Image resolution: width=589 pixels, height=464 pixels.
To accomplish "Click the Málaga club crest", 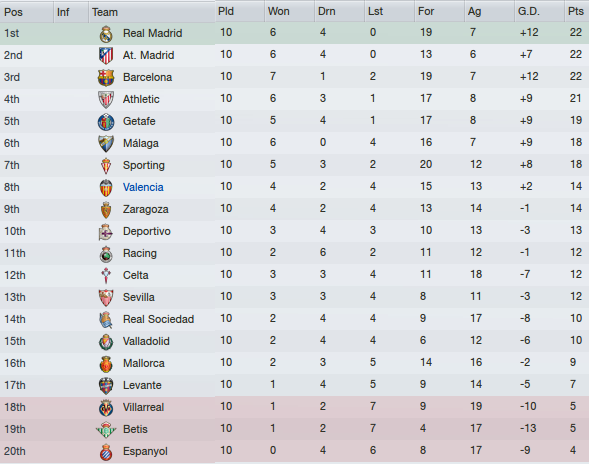I will pos(106,144).
